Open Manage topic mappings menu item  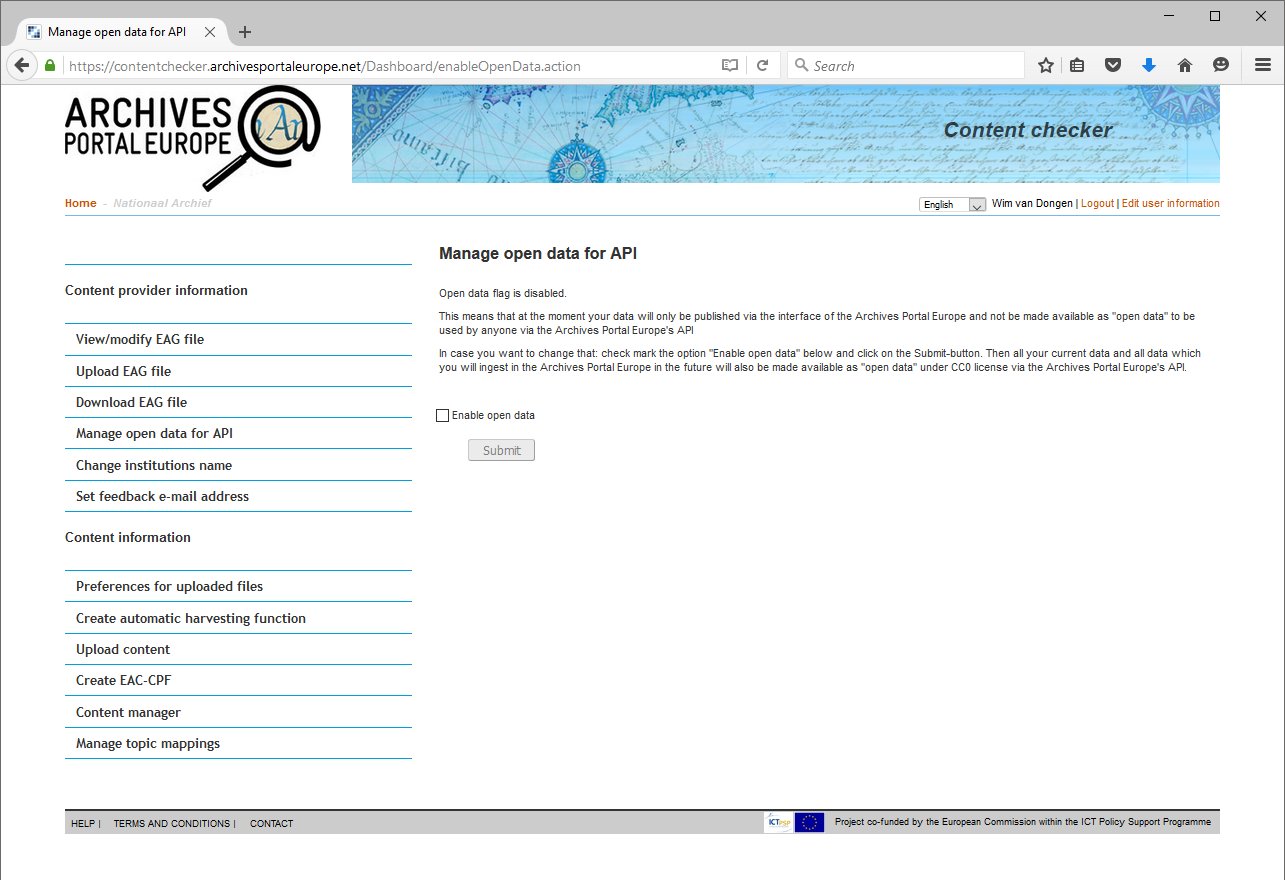pyautogui.click(x=238, y=743)
